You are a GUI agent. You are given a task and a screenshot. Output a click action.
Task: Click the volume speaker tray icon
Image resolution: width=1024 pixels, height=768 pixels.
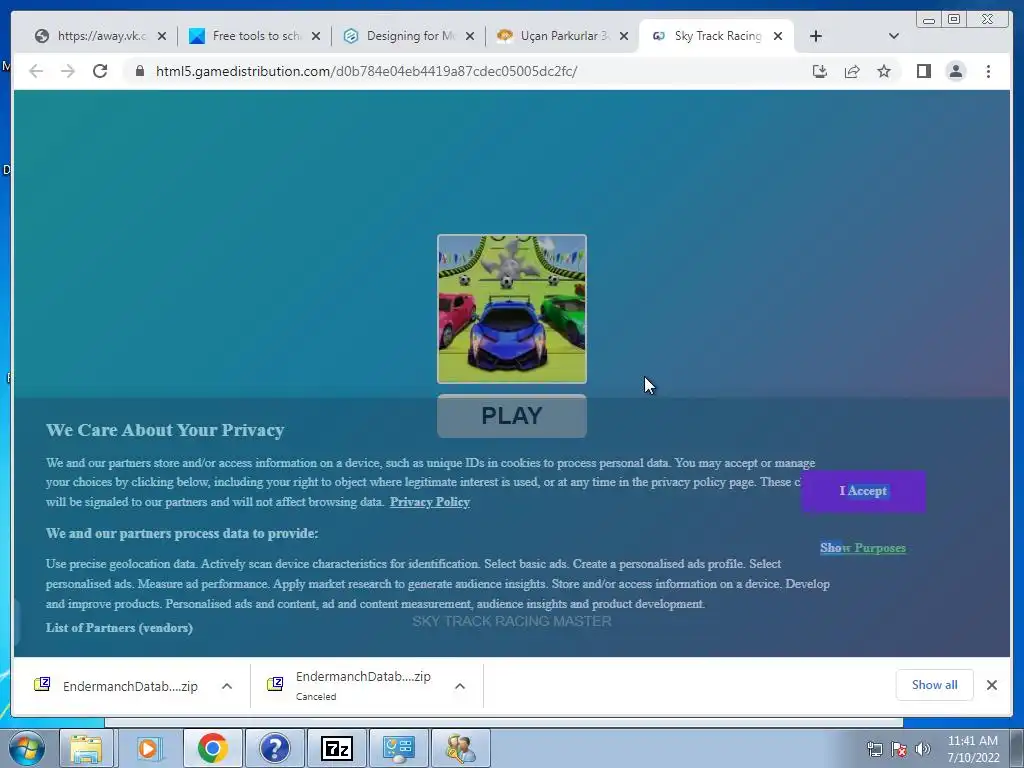pos(923,749)
